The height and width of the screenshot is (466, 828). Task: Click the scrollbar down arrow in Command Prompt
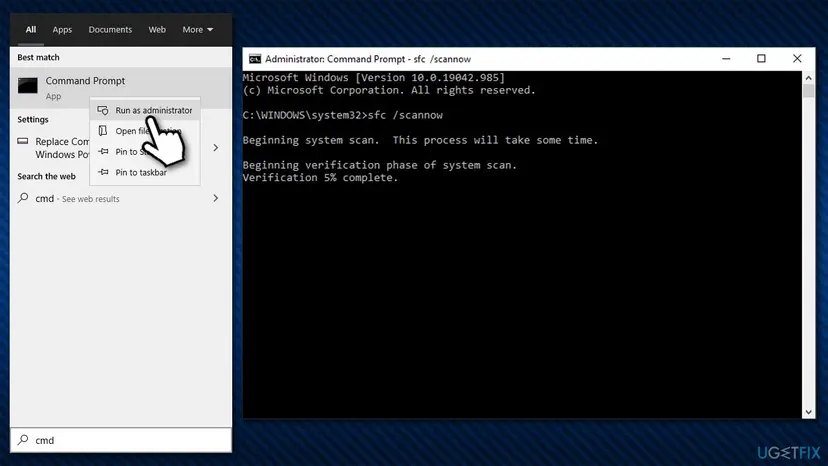[x=808, y=412]
